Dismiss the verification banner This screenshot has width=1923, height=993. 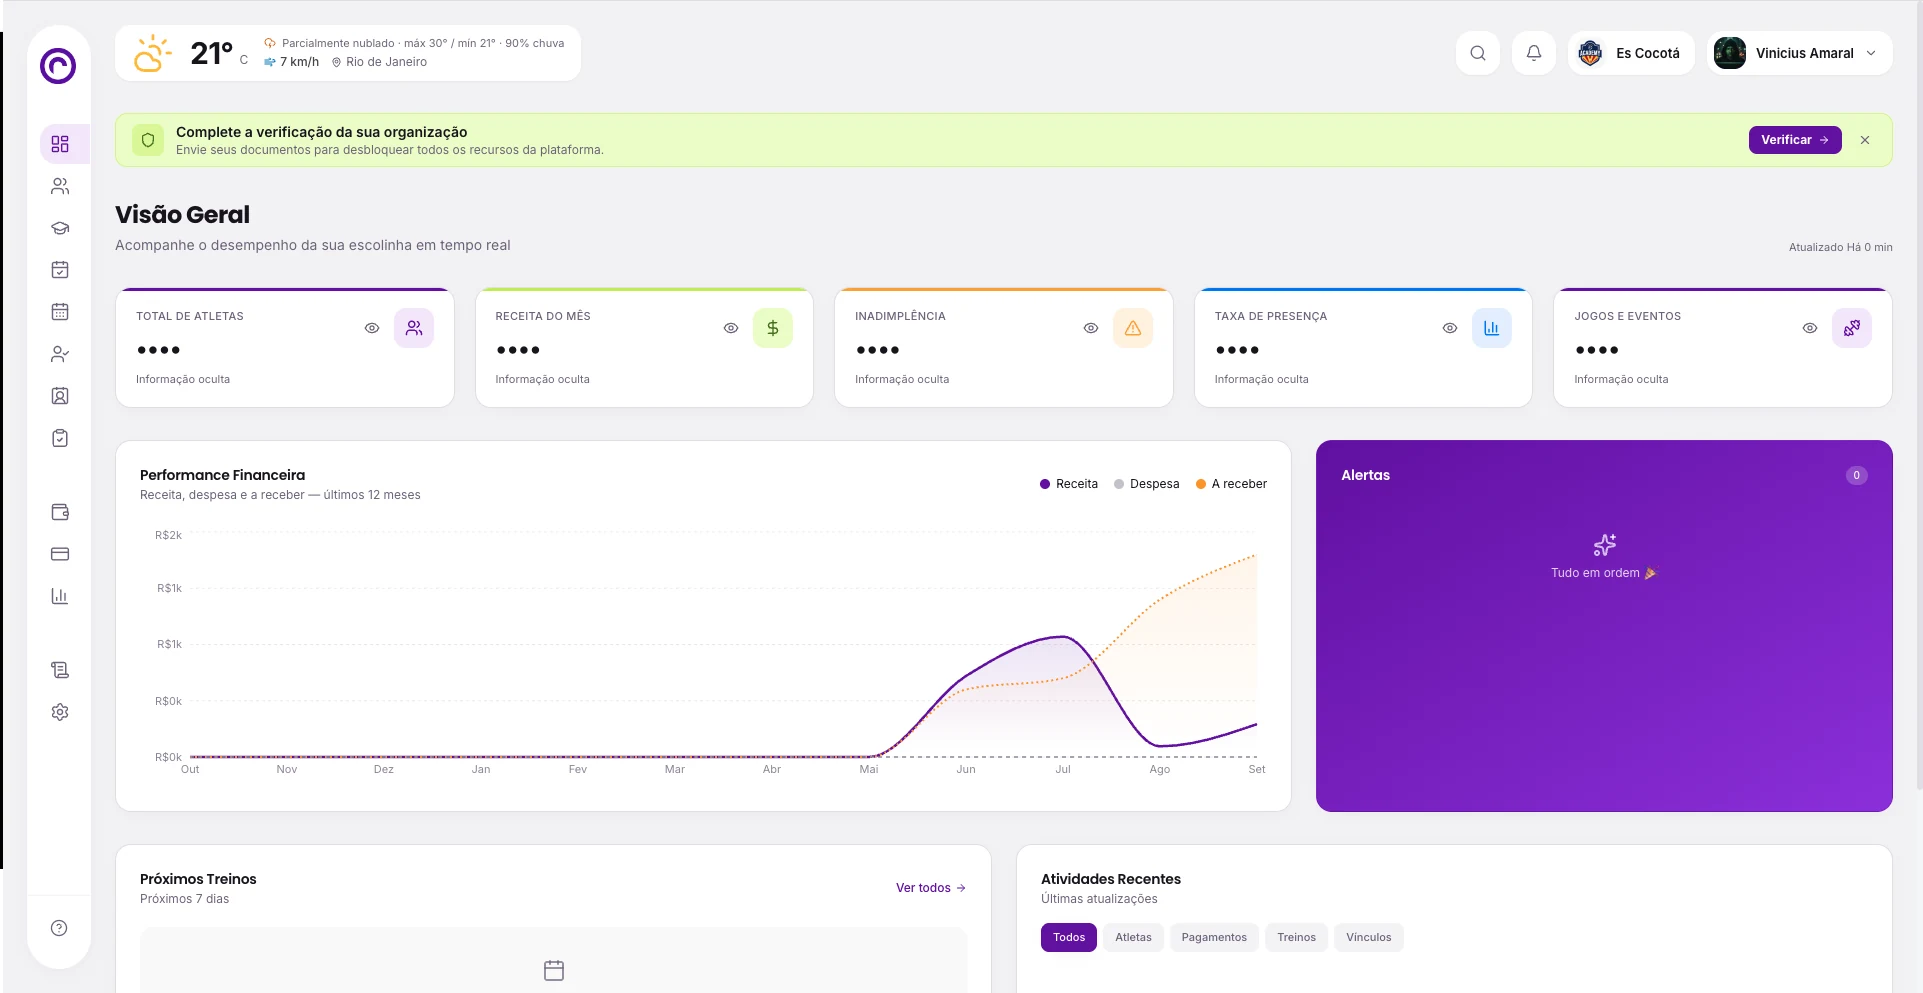(x=1865, y=140)
